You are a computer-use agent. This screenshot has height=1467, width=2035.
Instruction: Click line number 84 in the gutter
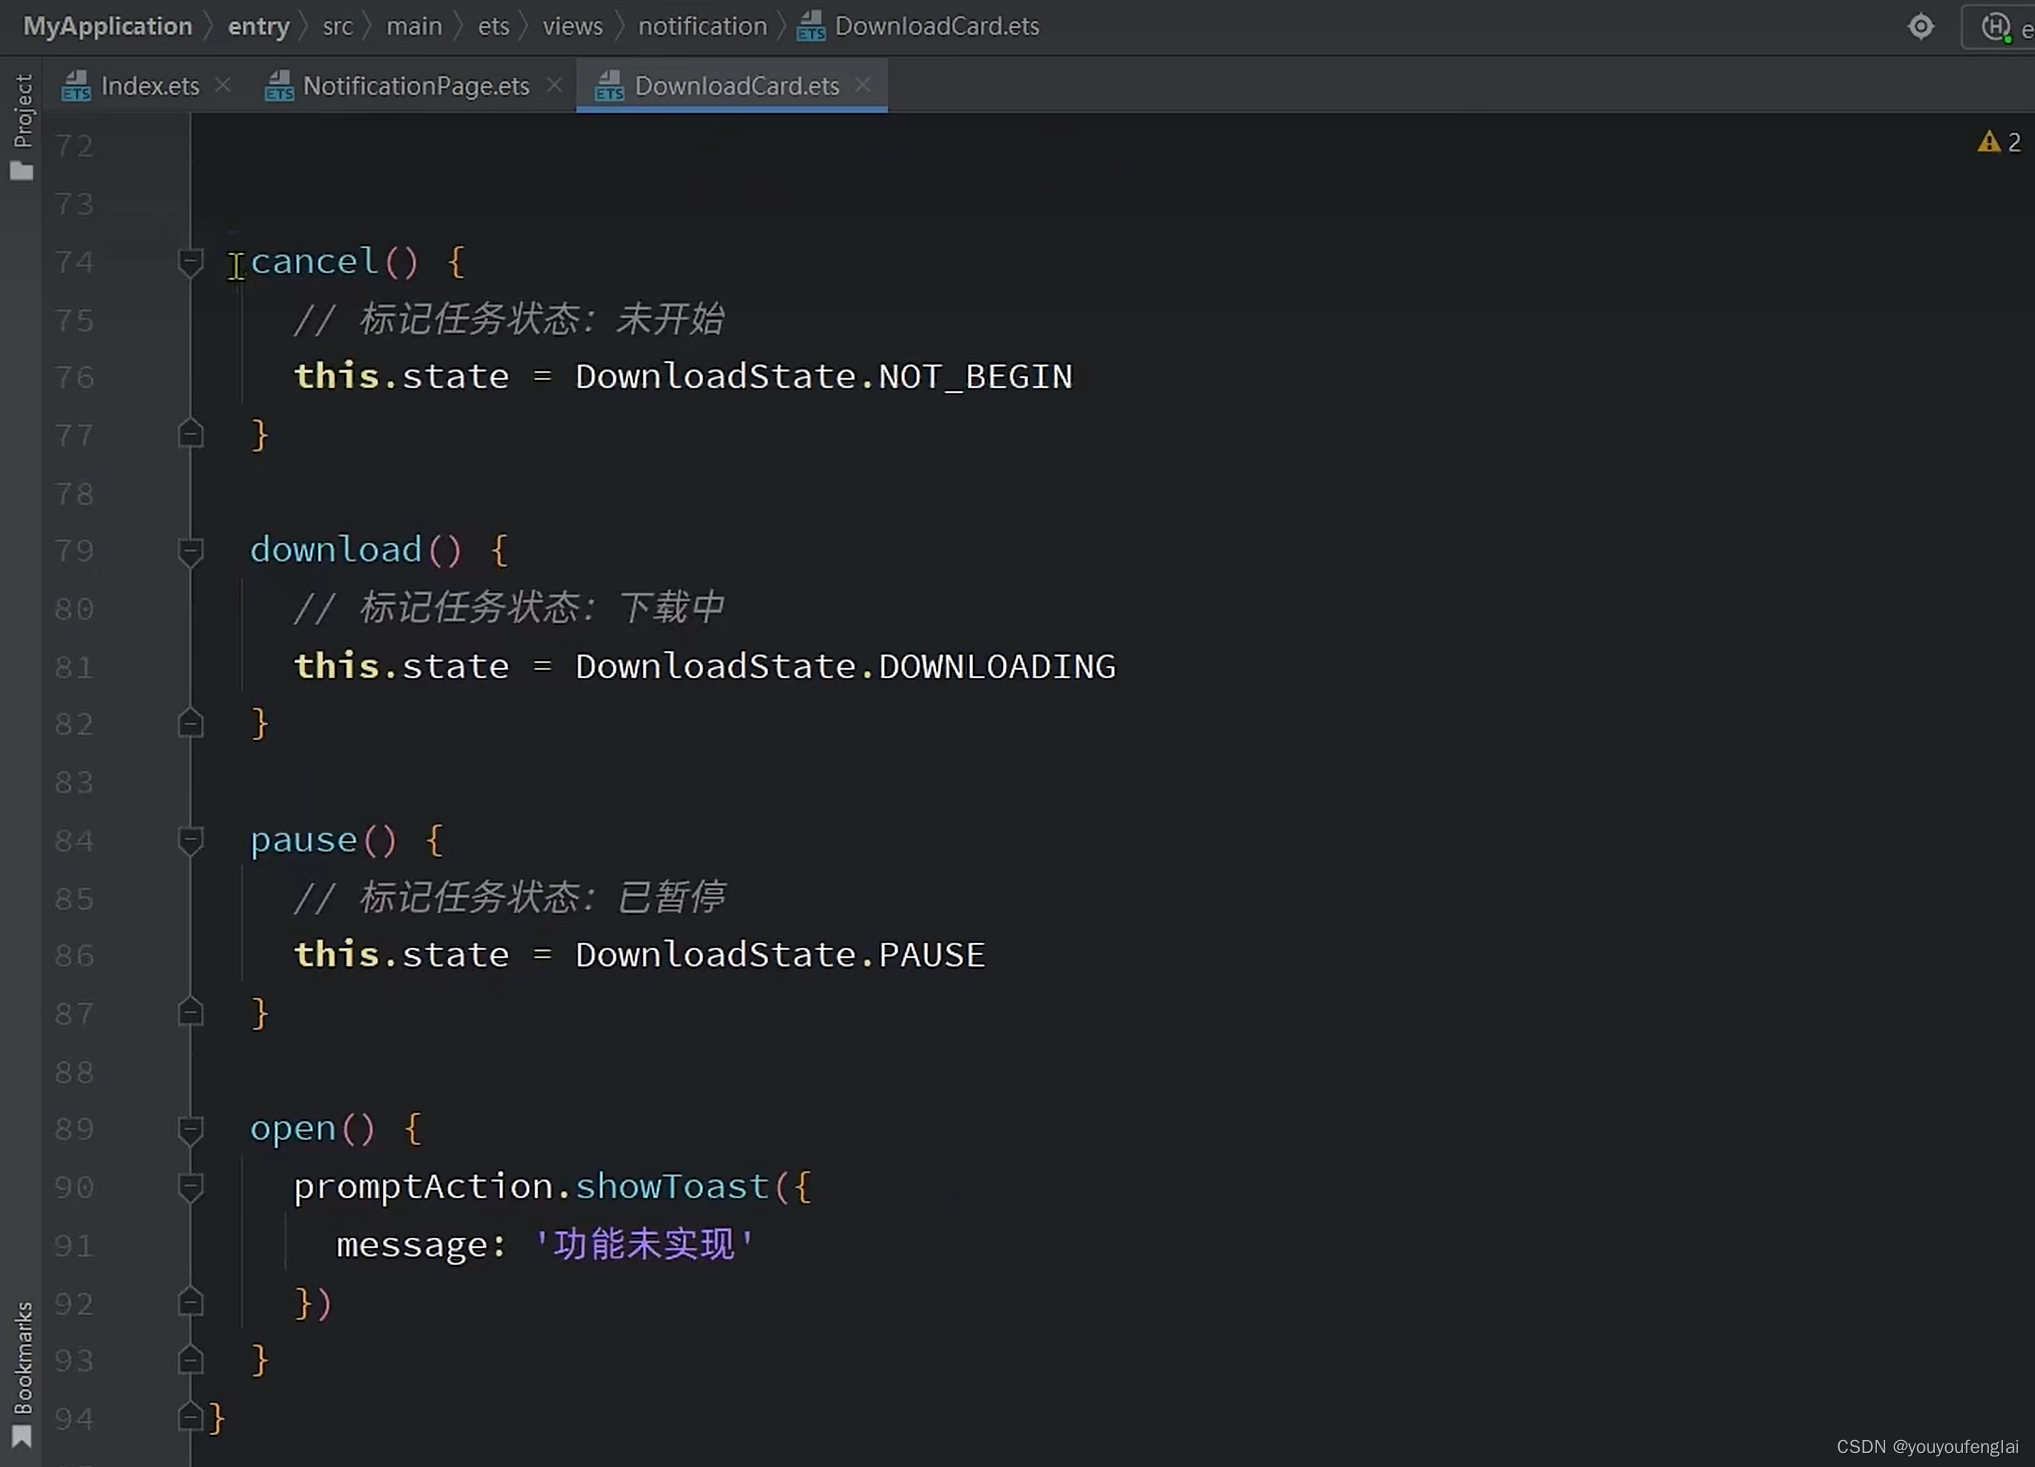tap(75, 841)
